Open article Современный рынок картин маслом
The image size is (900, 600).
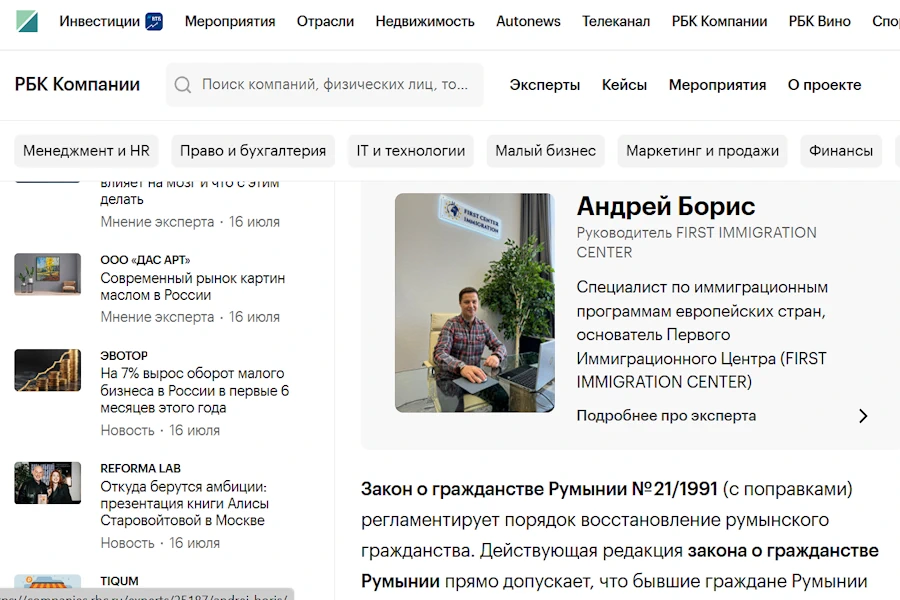[193, 287]
